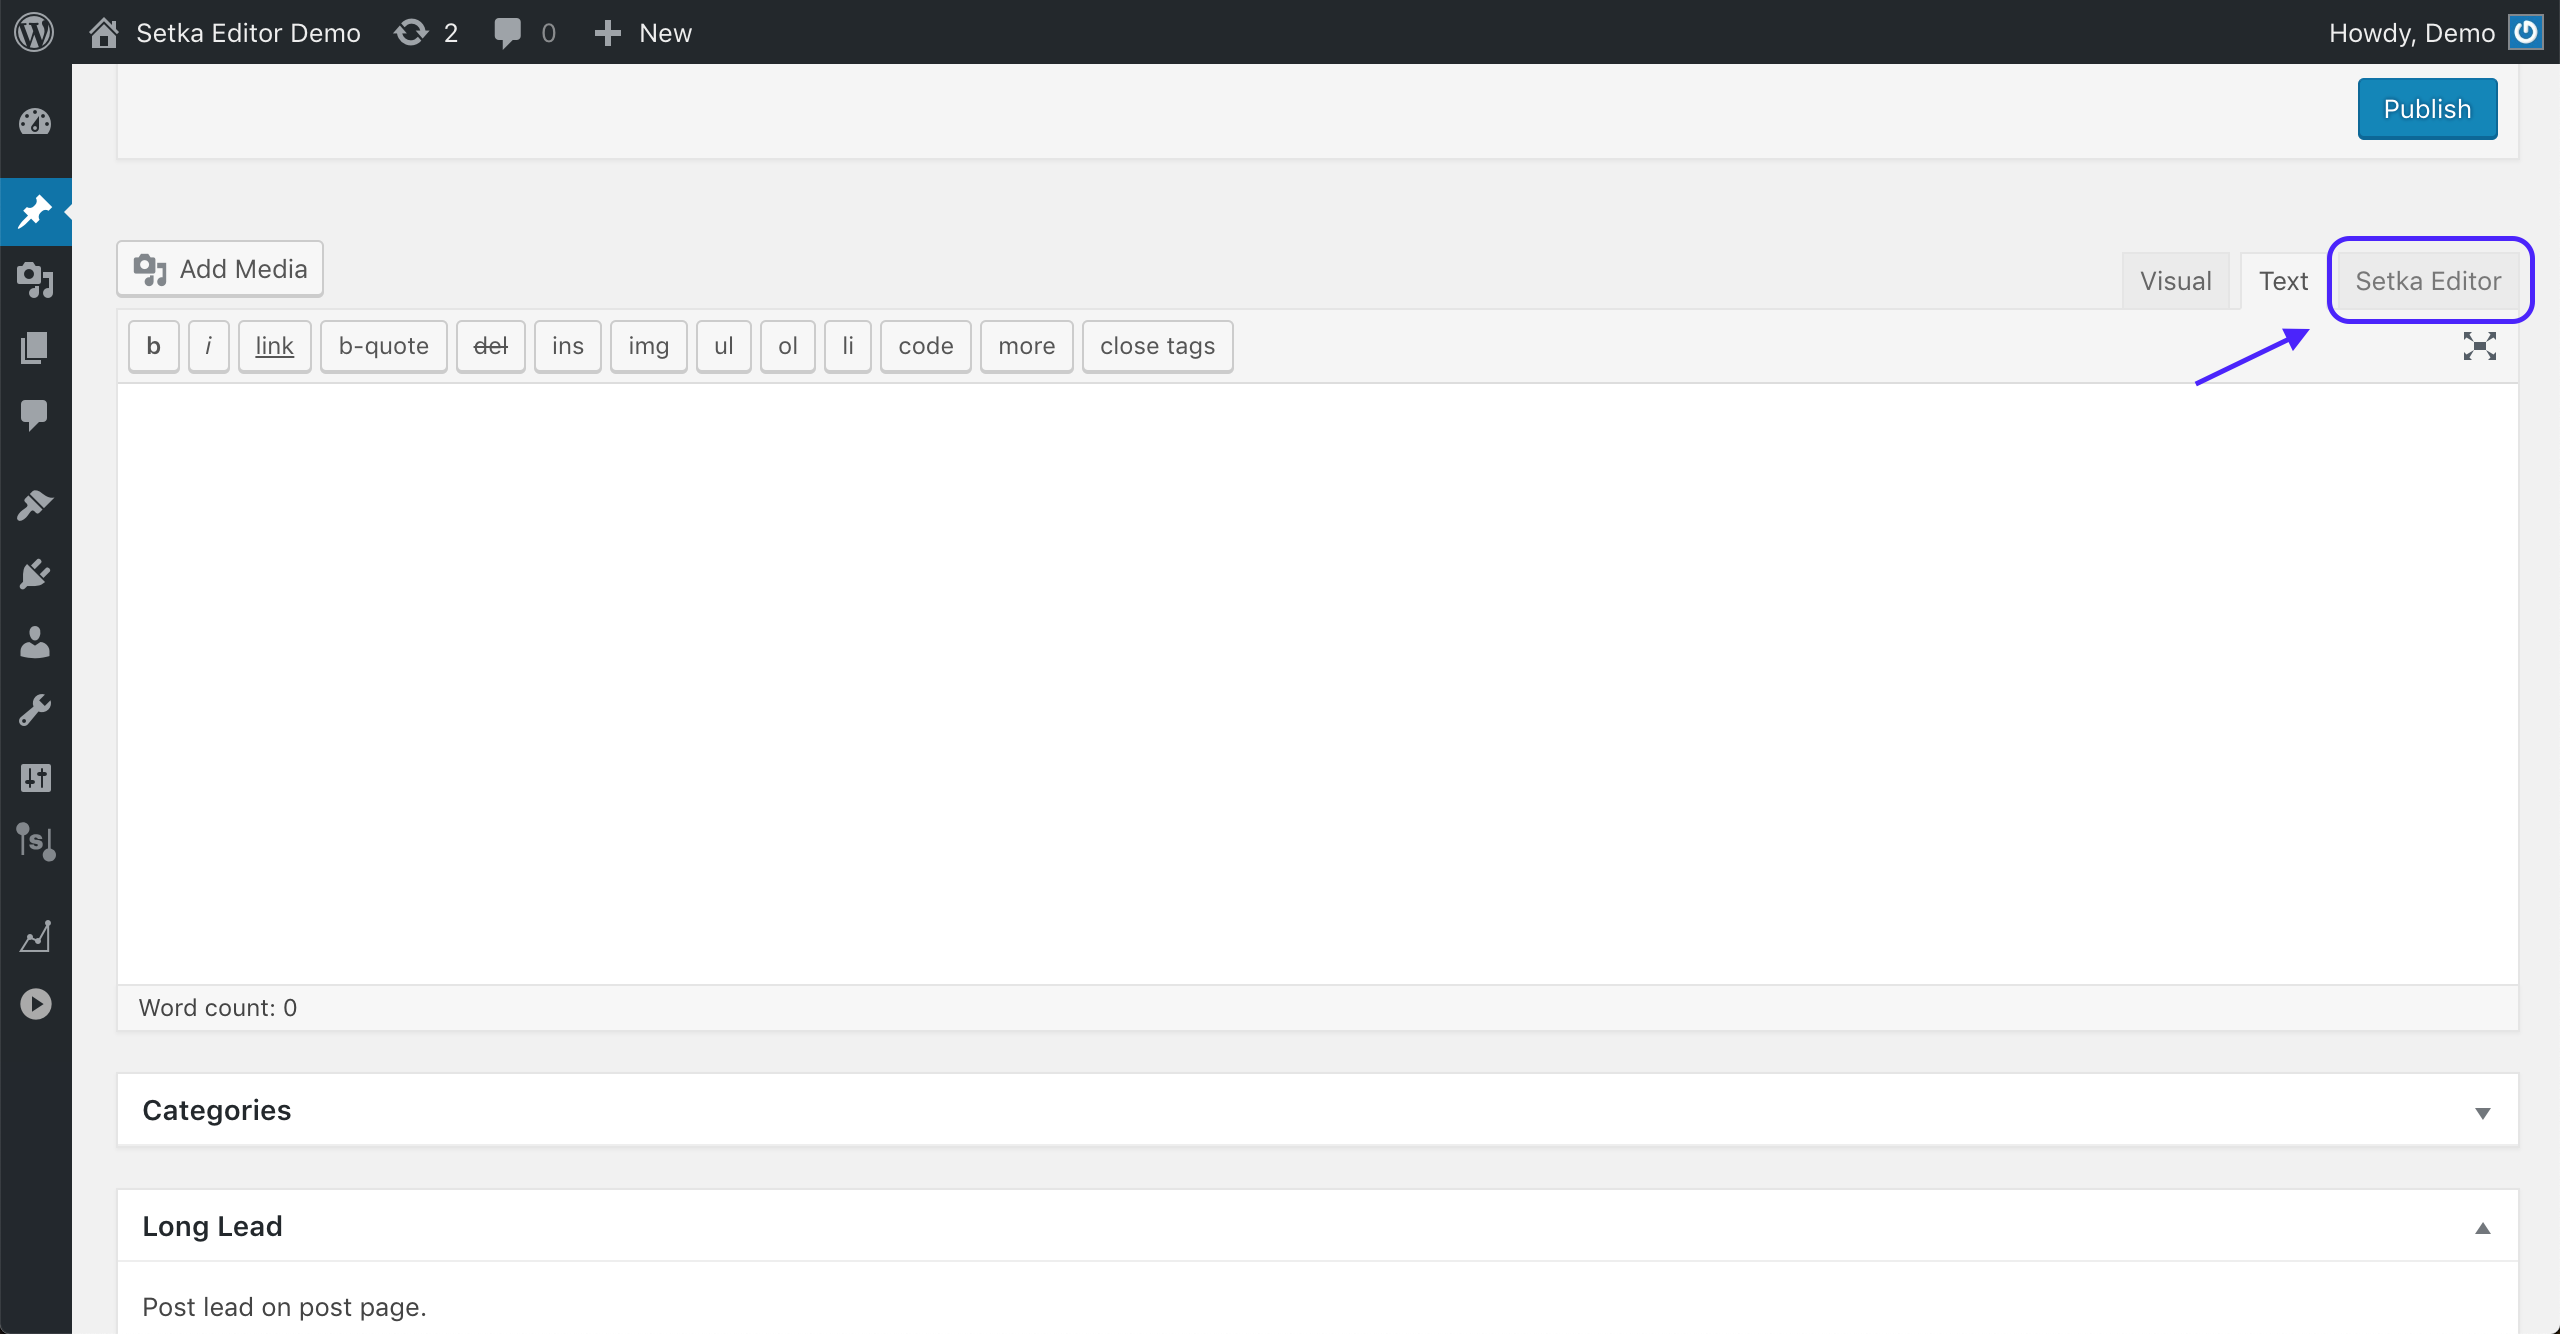2560x1334 pixels.
Task: Open the Comments sidebar icon
Action: tap(35, 414)
